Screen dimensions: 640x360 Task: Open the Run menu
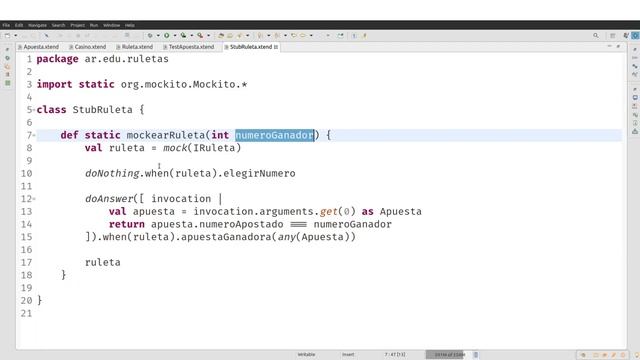[94, 25]
